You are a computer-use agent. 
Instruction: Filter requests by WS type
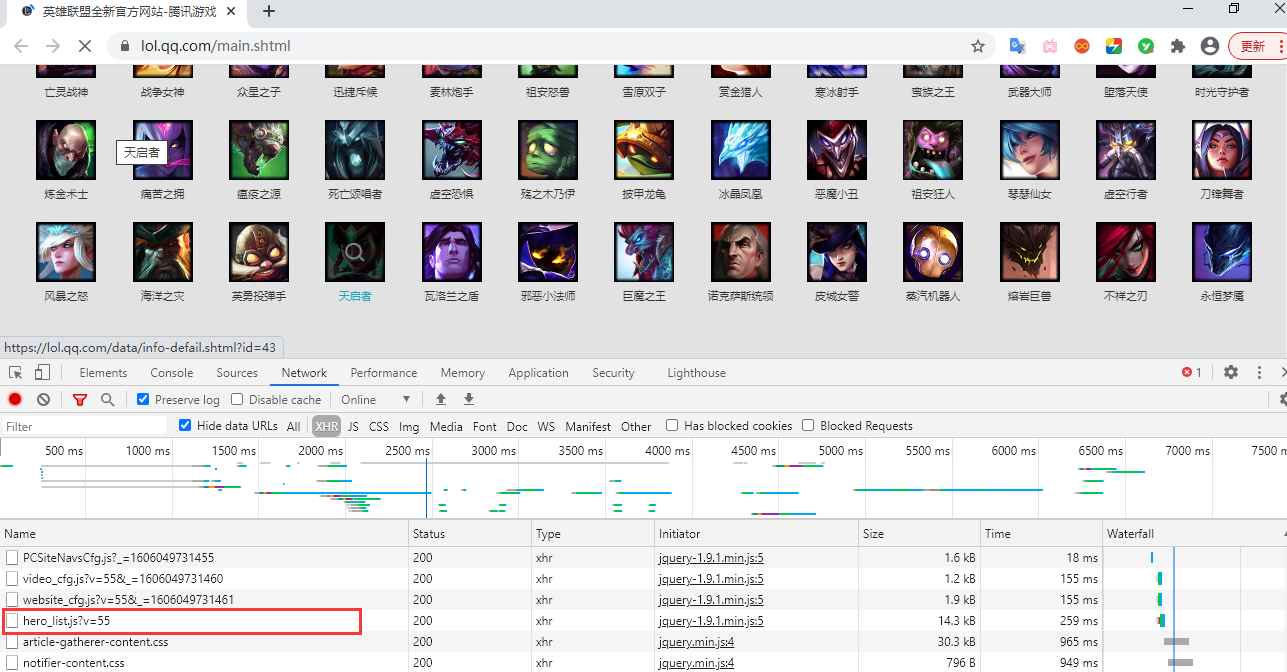point(546,426)
